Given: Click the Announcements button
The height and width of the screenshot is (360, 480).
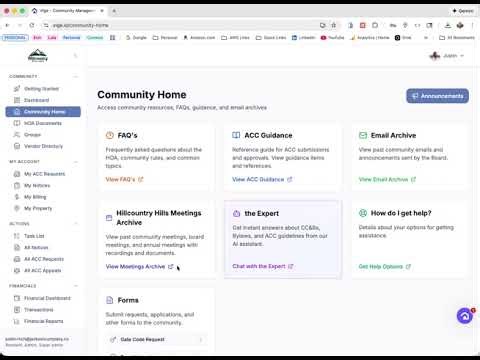Looking at the screenshot, I should click(437, 96).
